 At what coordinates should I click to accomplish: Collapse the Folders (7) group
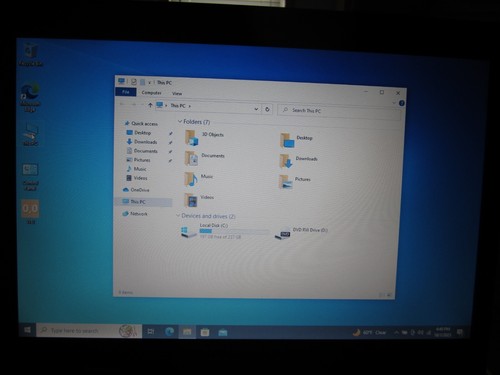click(180, 121)
